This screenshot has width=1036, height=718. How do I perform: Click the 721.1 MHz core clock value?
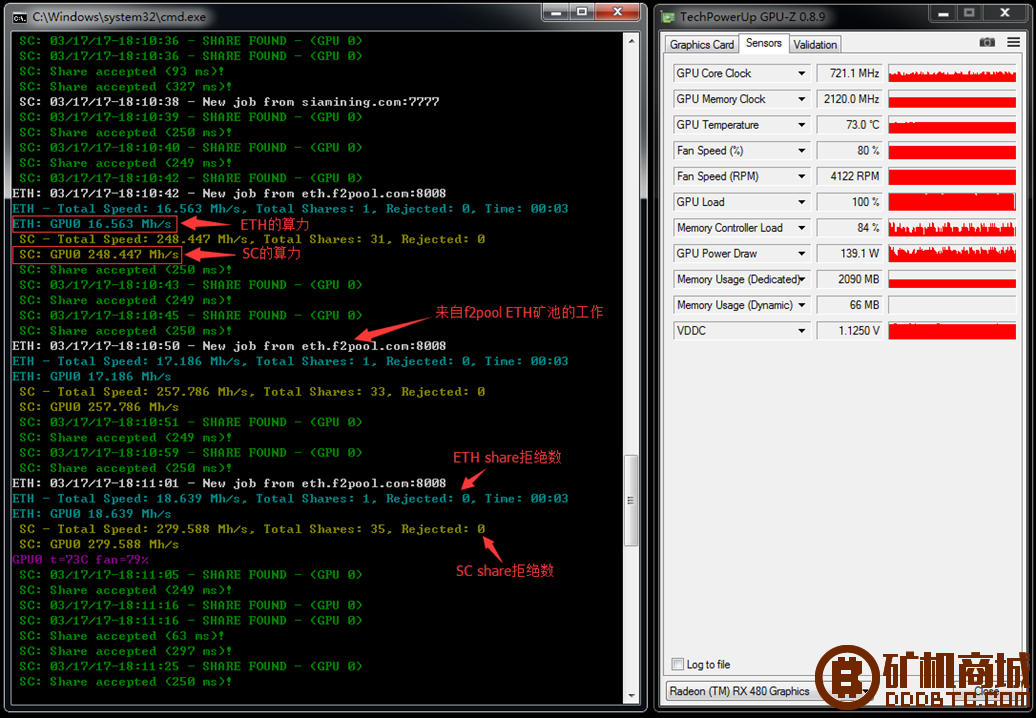pyautogui.click(x=850, y=73)
